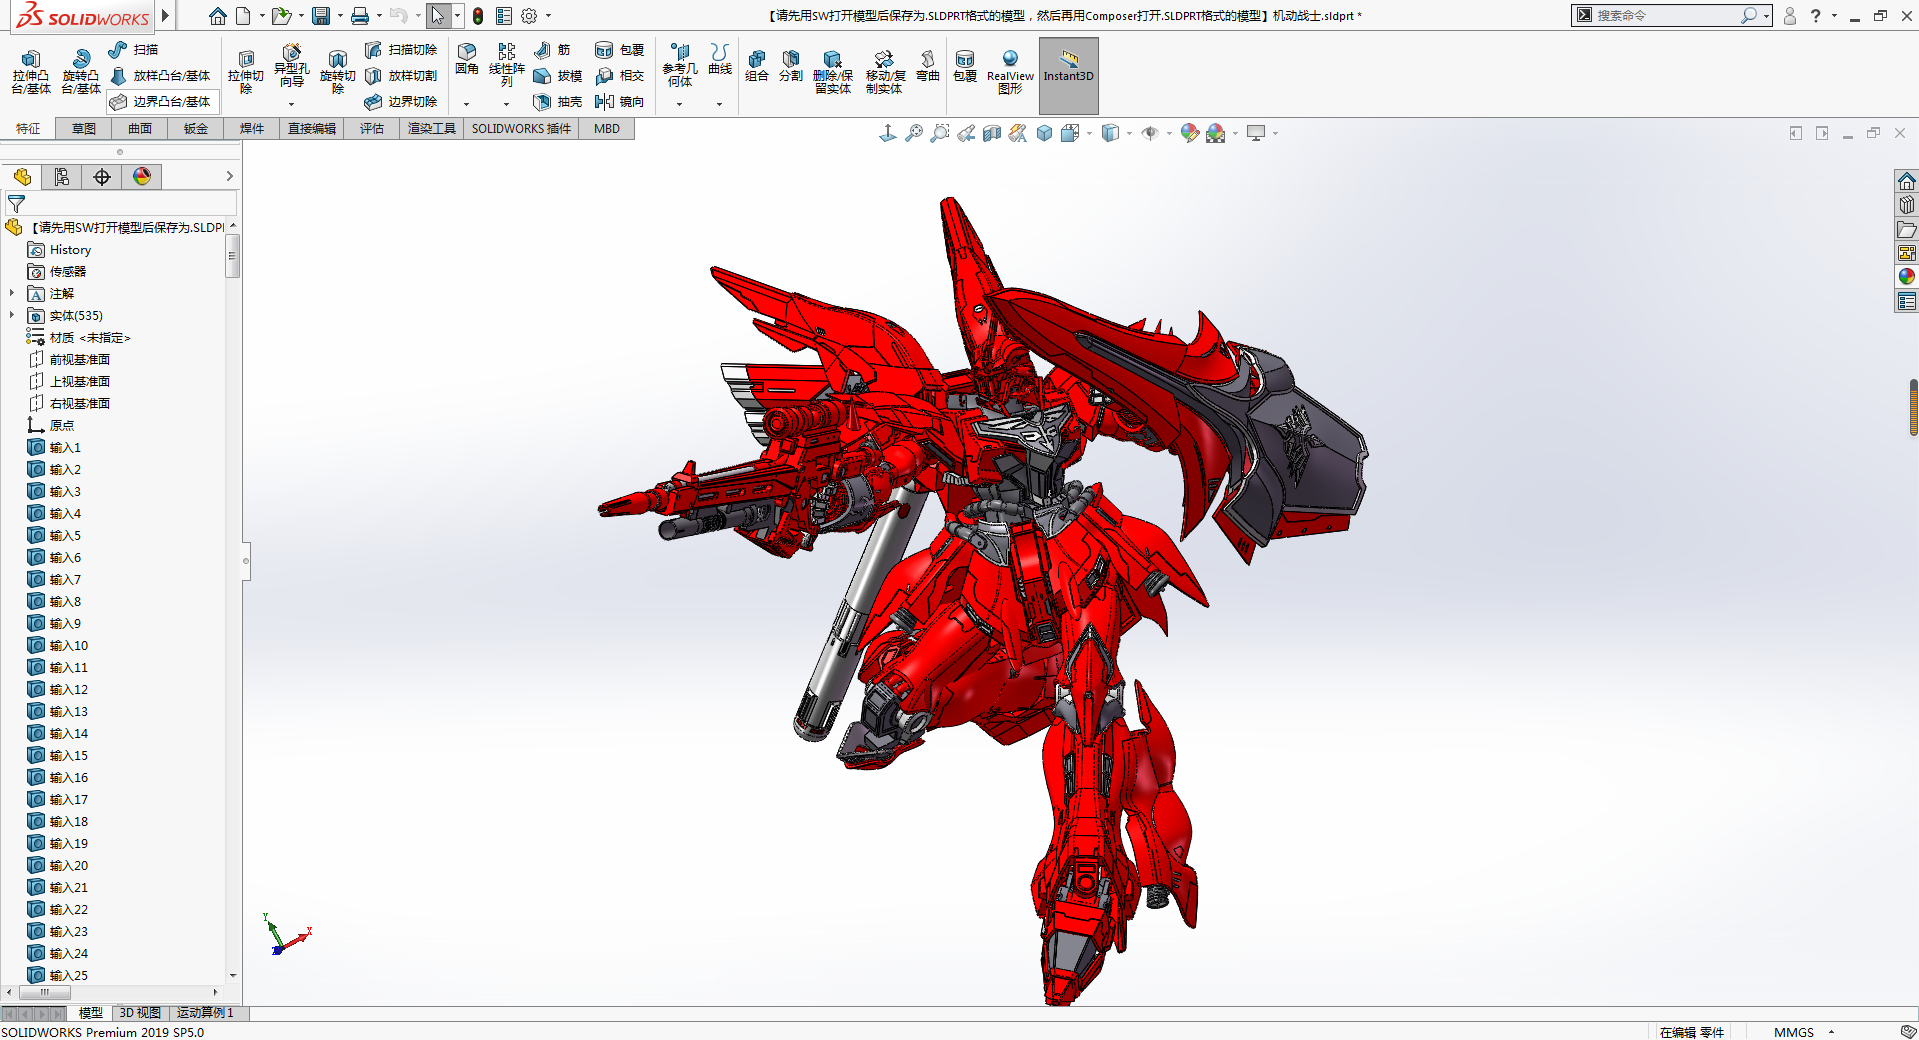Click the 放样切割 (Lofted Cut) button
This screenshot has width=1919, height=1040.
[400, 76]
